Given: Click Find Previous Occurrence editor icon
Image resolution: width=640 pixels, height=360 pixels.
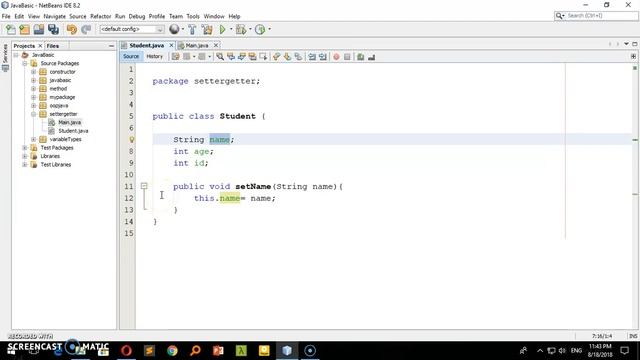Looking at the screenshot, I should [x=231, y=57].
